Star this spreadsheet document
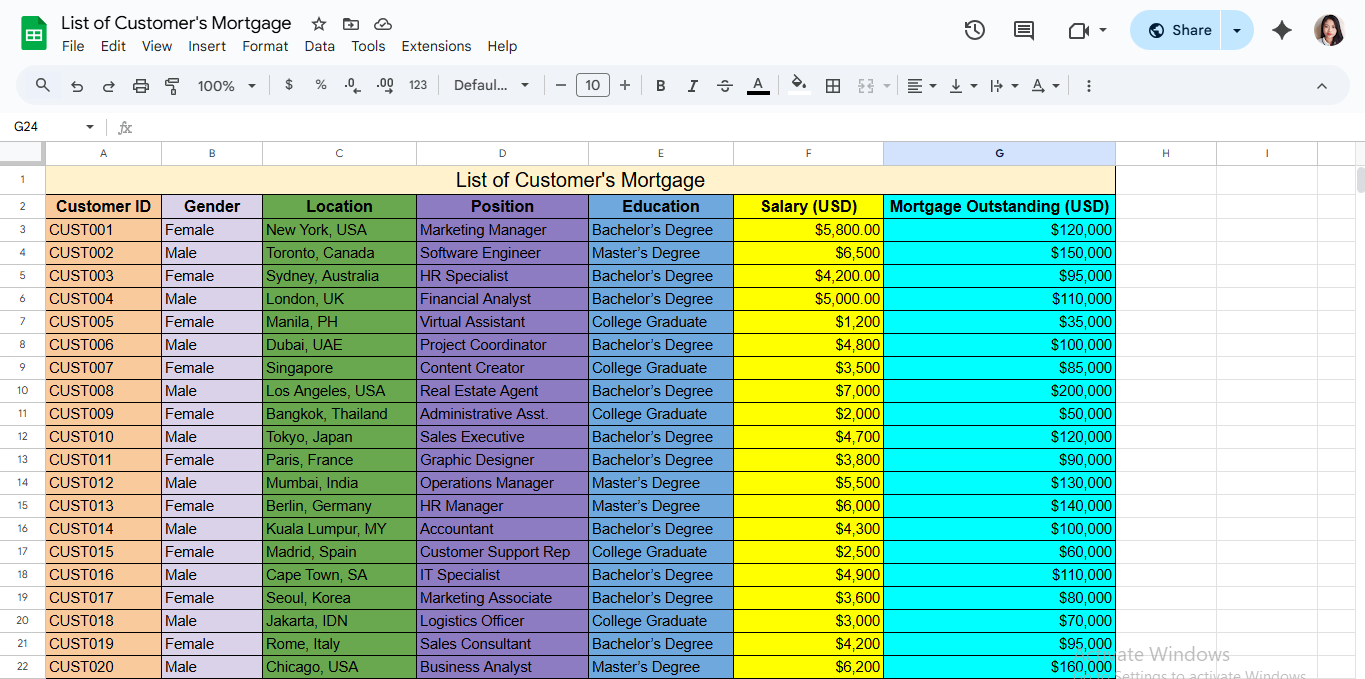 click(319, 24)
